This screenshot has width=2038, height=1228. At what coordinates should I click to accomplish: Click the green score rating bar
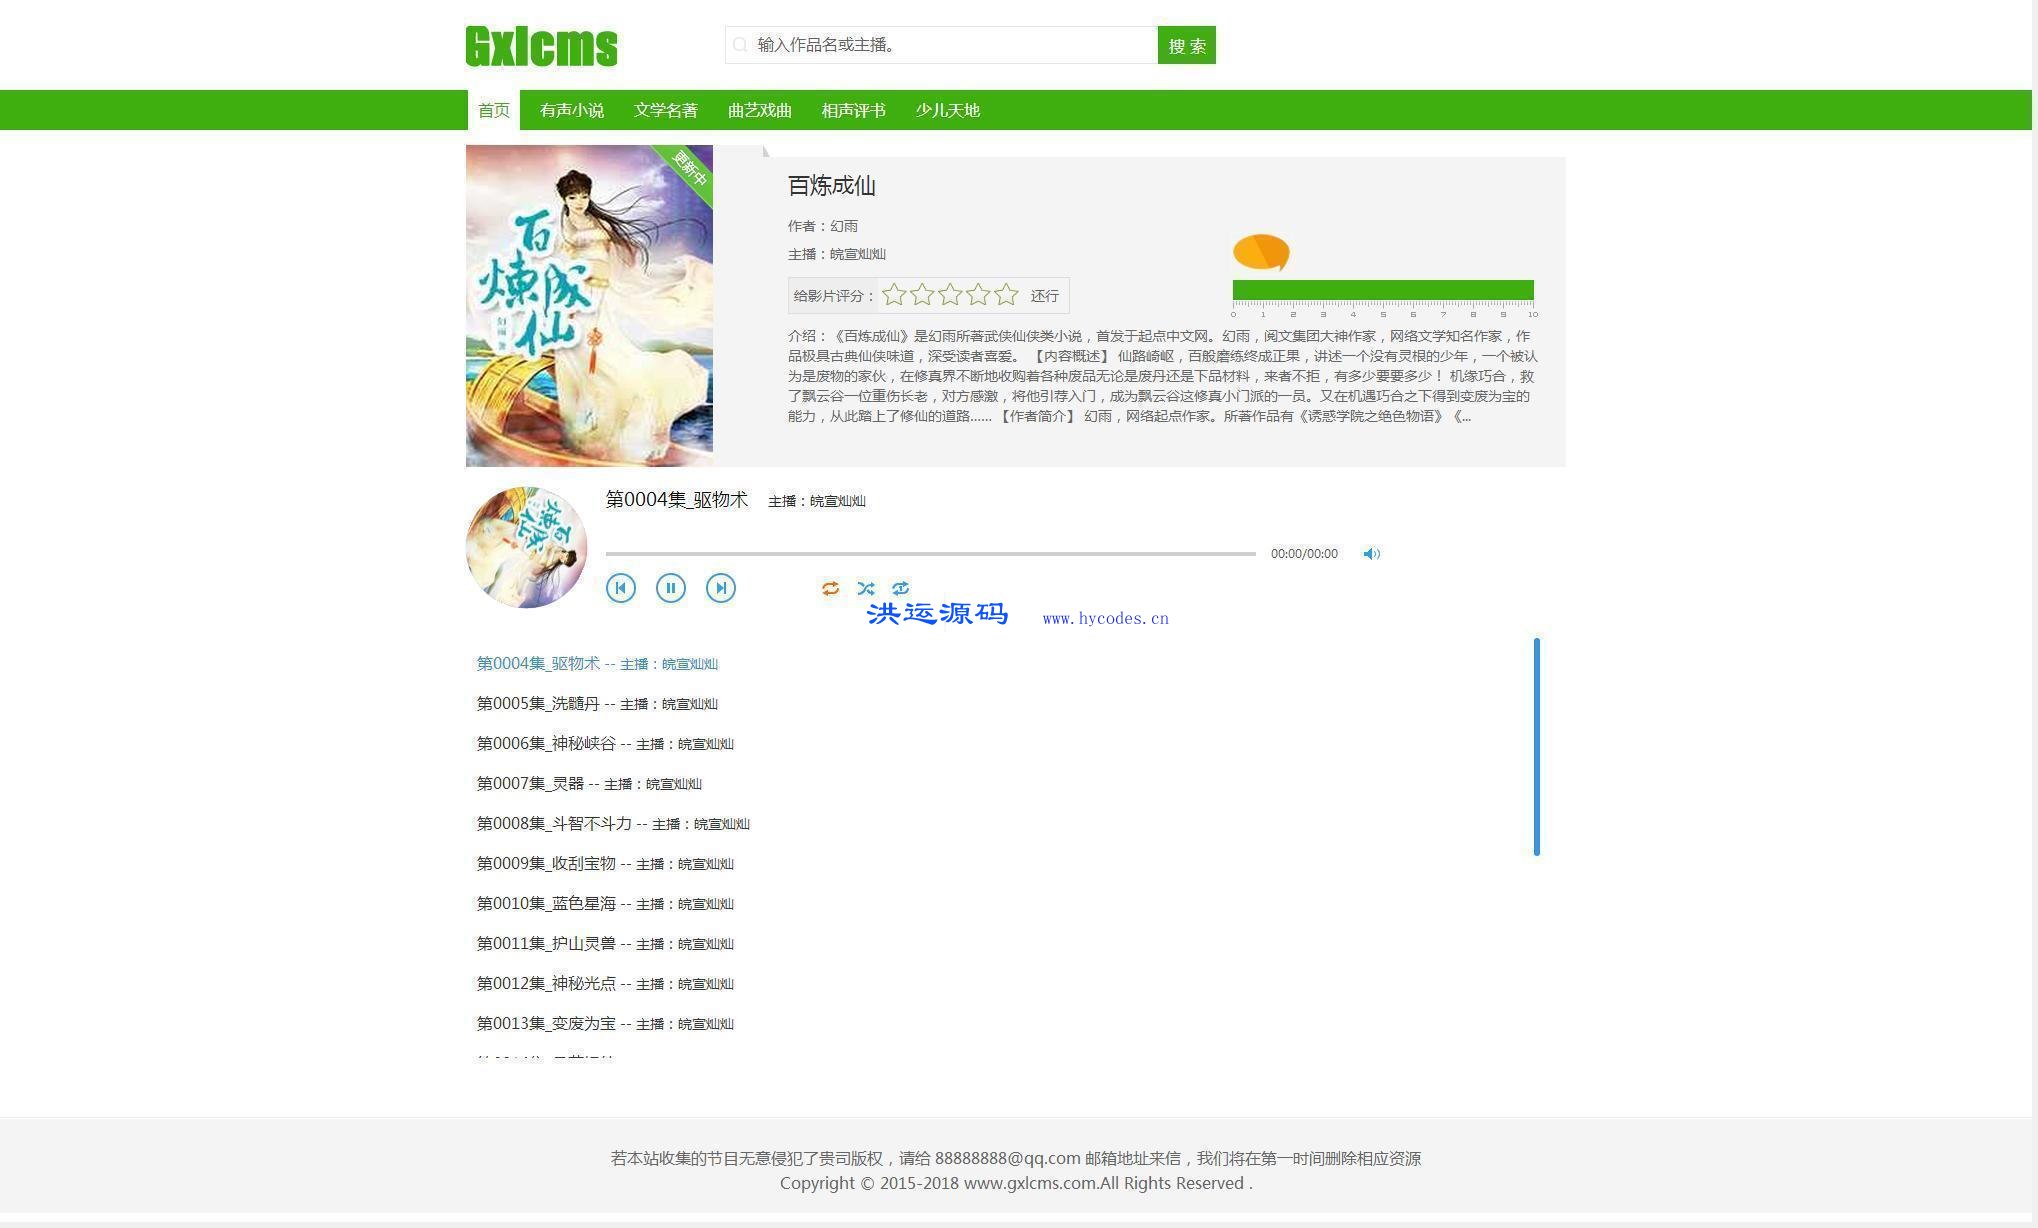click(1383, 290)
